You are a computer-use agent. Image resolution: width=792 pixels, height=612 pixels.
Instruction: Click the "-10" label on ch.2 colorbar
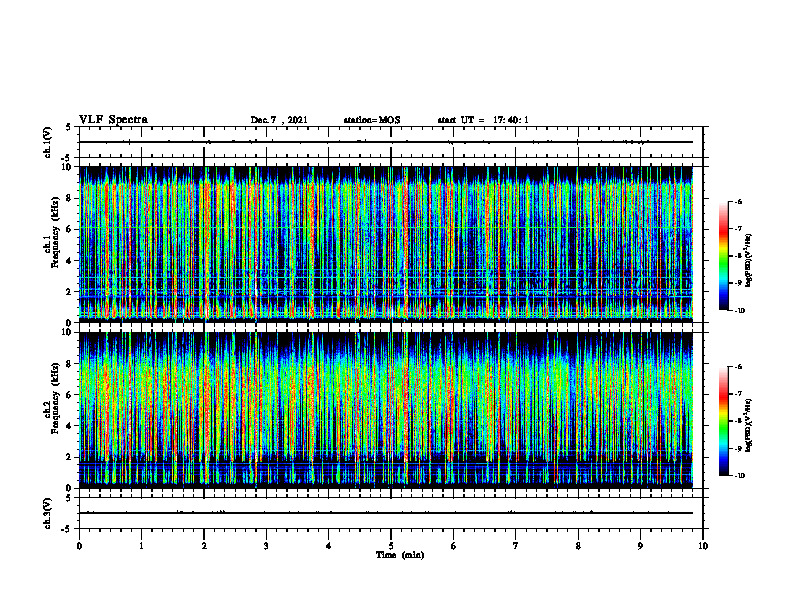click(x=739, y=476)
